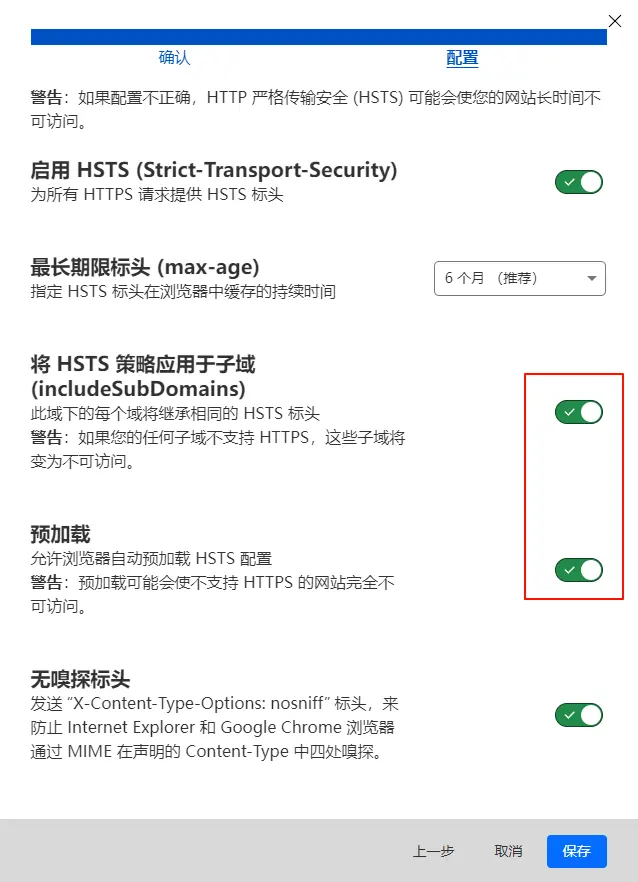
Task: Click the 保存 save button
Action: click(x=577, y=851)
